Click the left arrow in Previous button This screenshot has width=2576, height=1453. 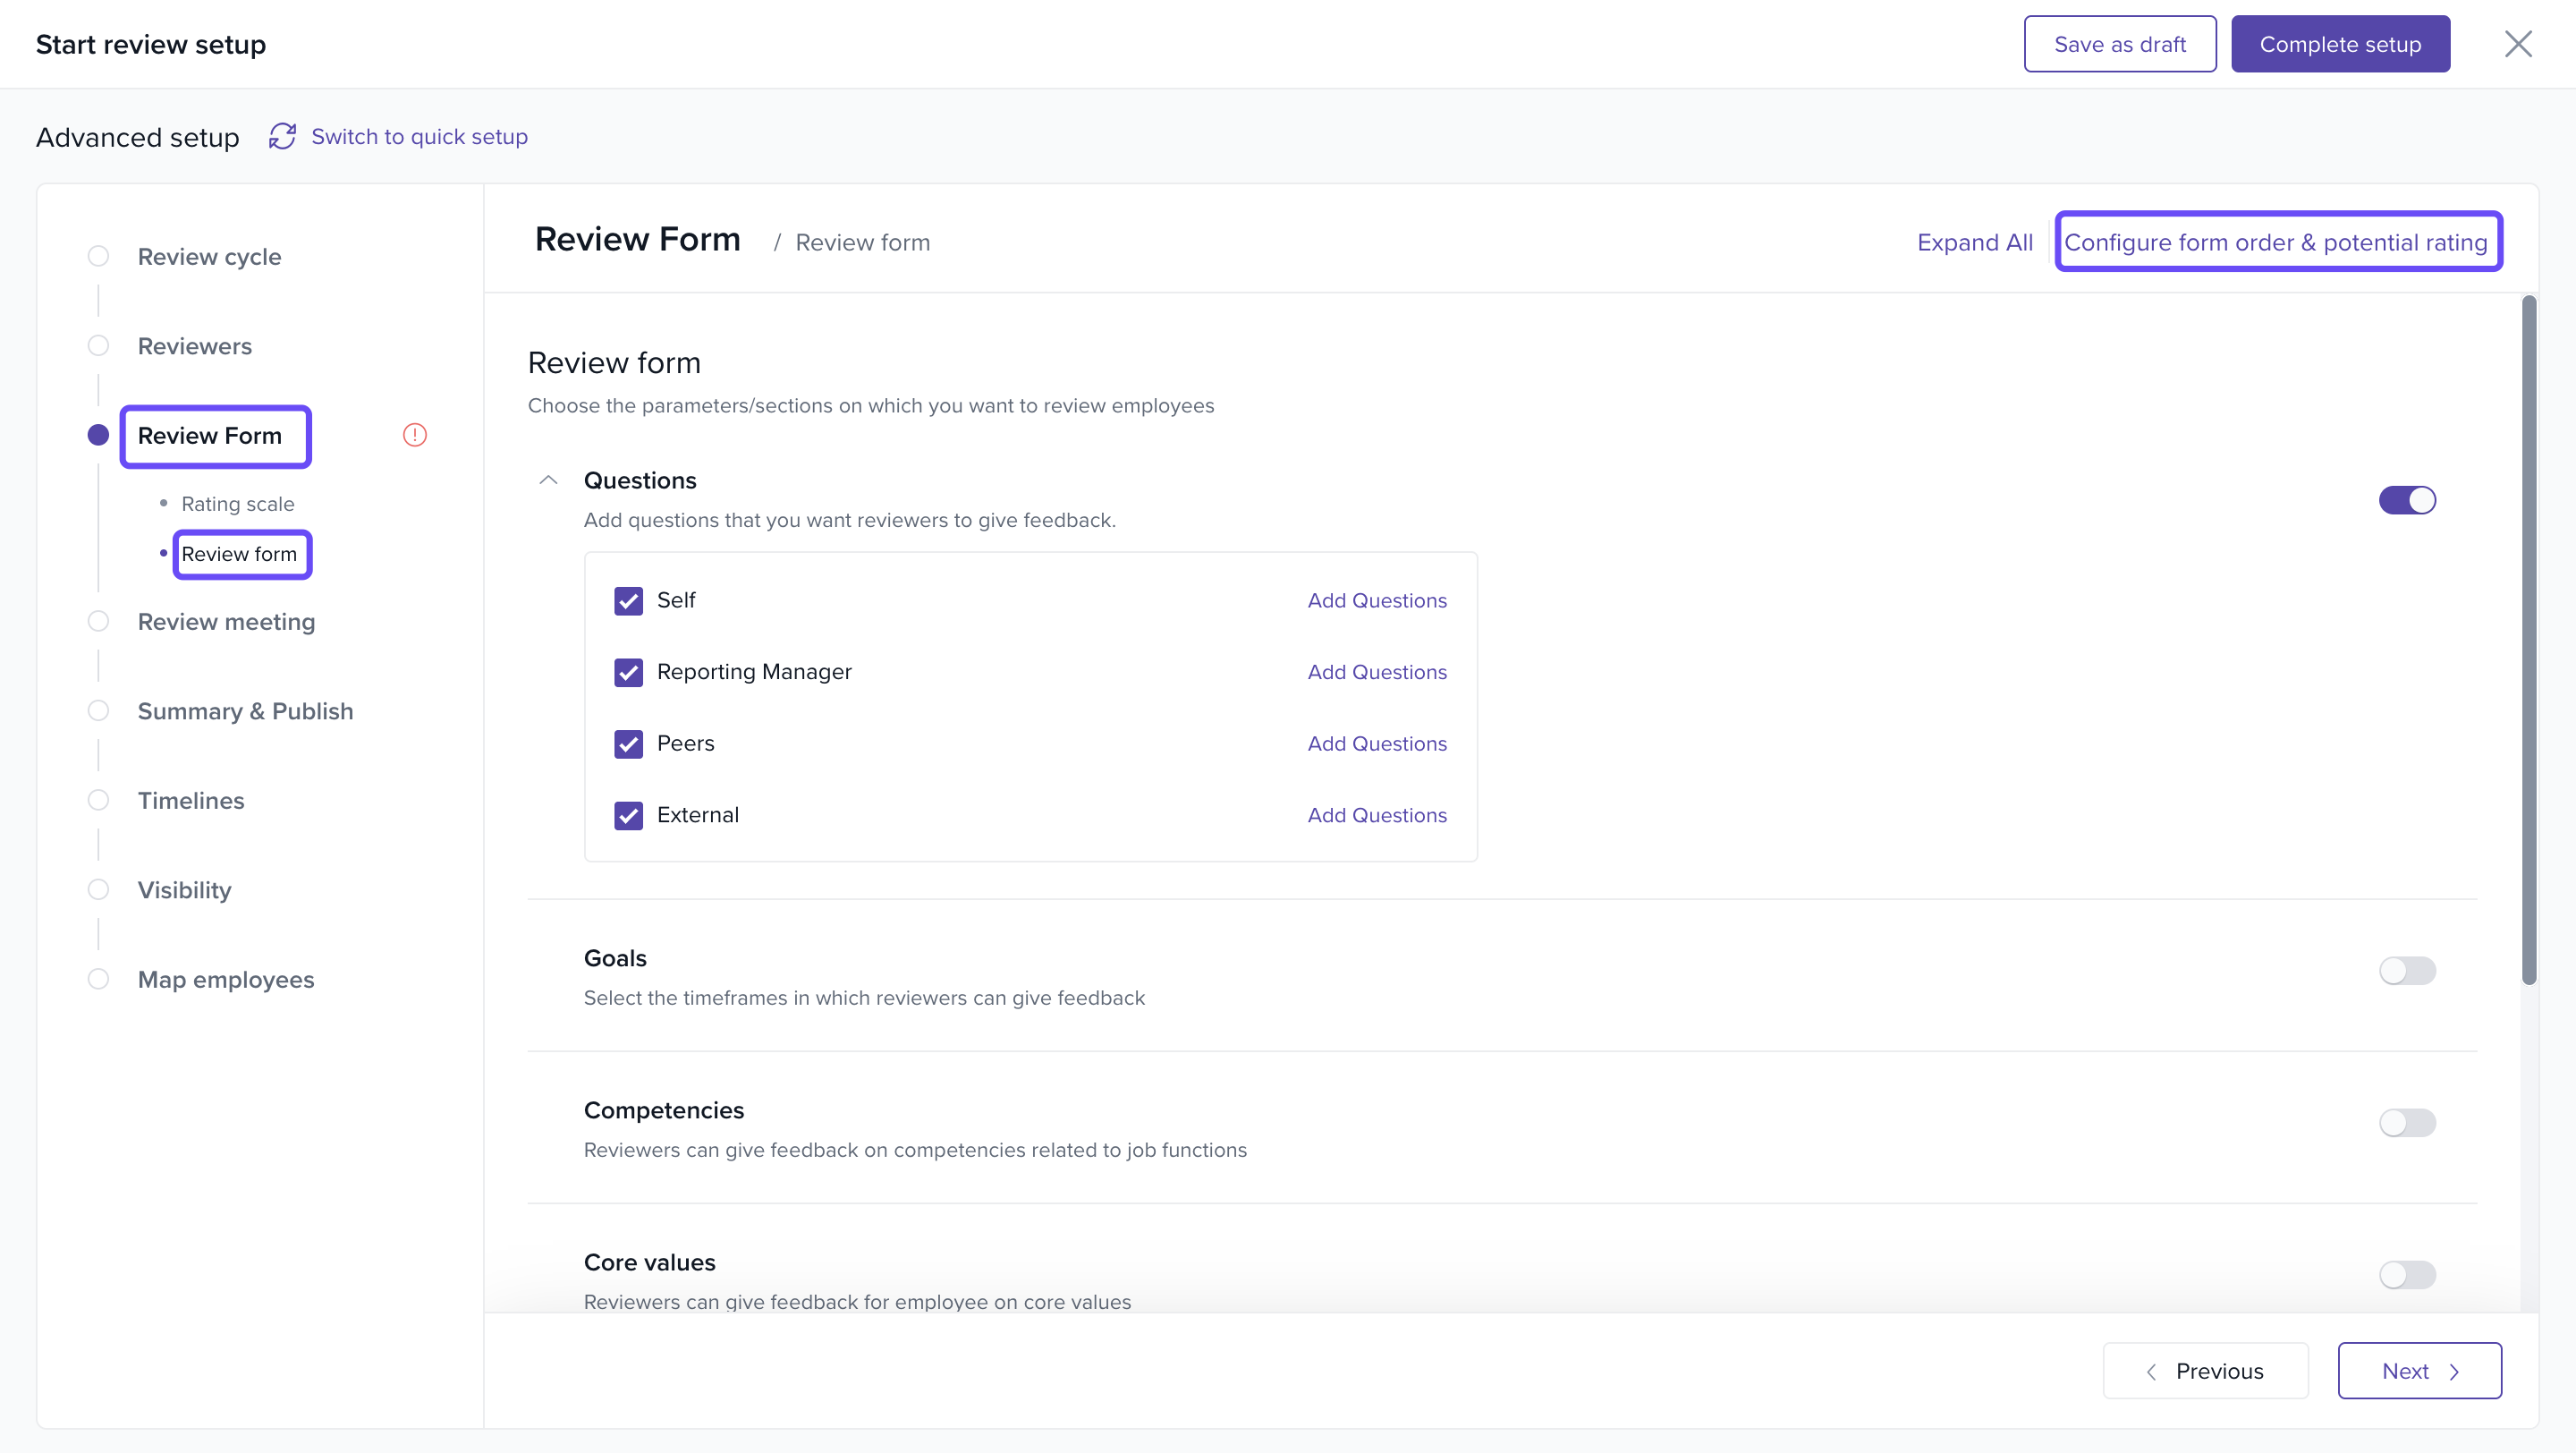click(x=2151, y=1371)
